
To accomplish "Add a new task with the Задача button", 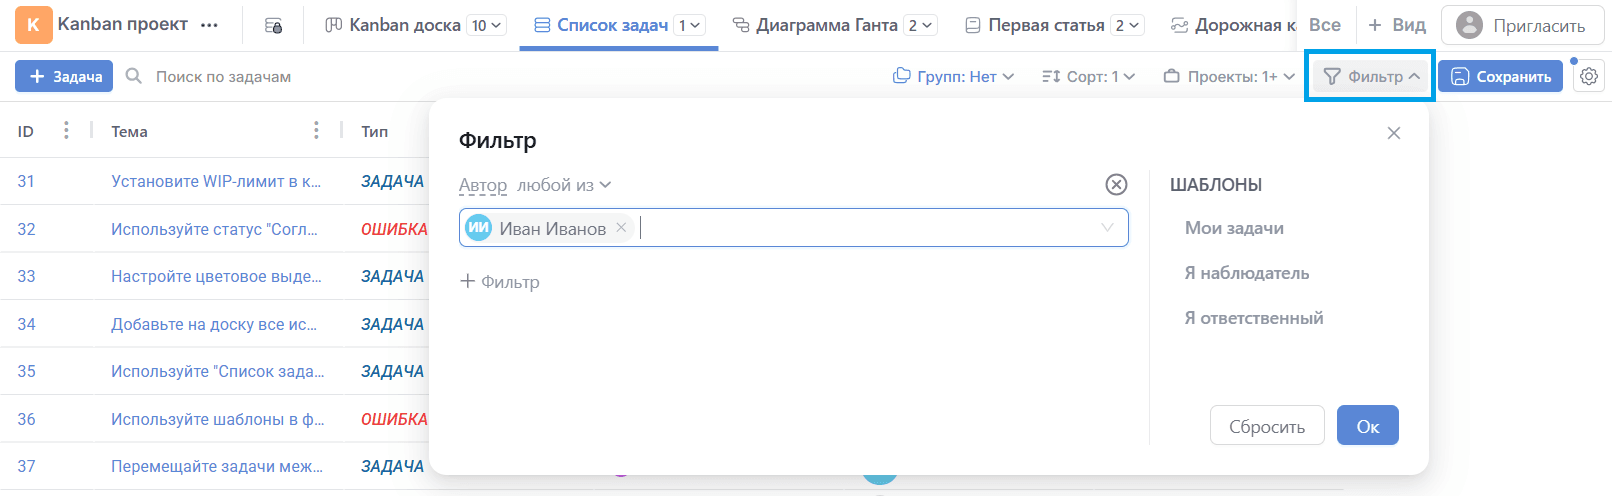I will click(65, 76).
